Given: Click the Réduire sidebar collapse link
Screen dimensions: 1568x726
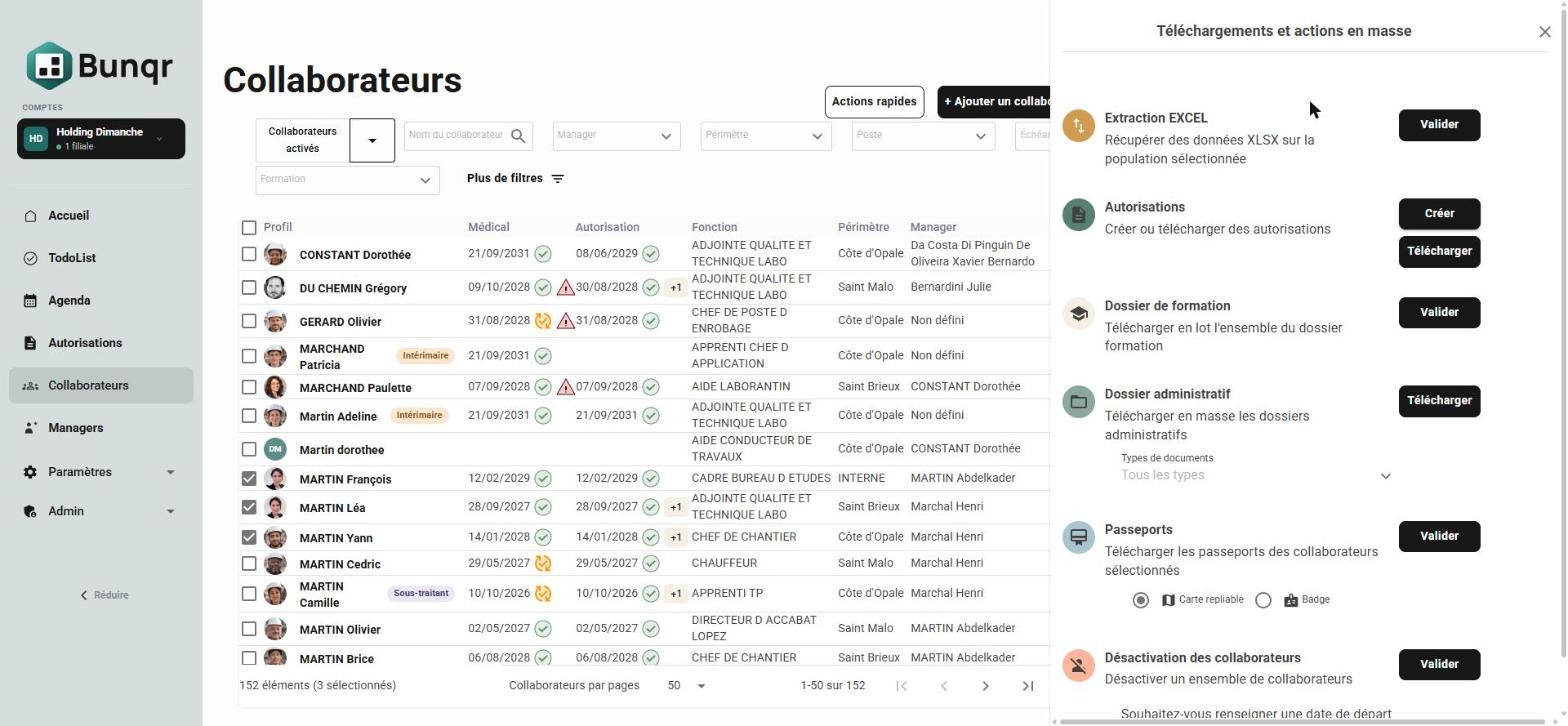Looking at the screenshot, I should tap(104, 596).
